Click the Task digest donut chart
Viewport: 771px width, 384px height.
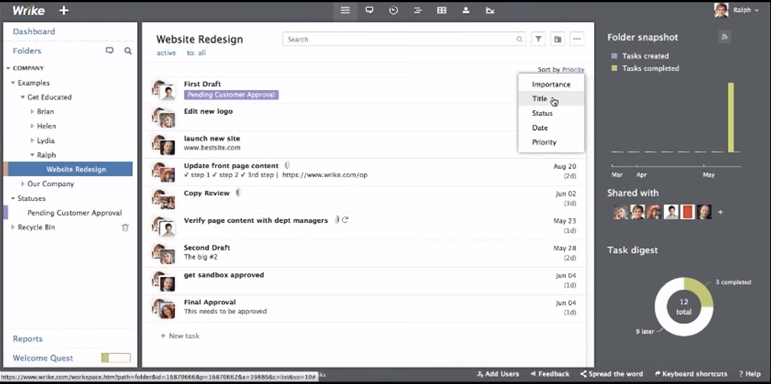683,307
